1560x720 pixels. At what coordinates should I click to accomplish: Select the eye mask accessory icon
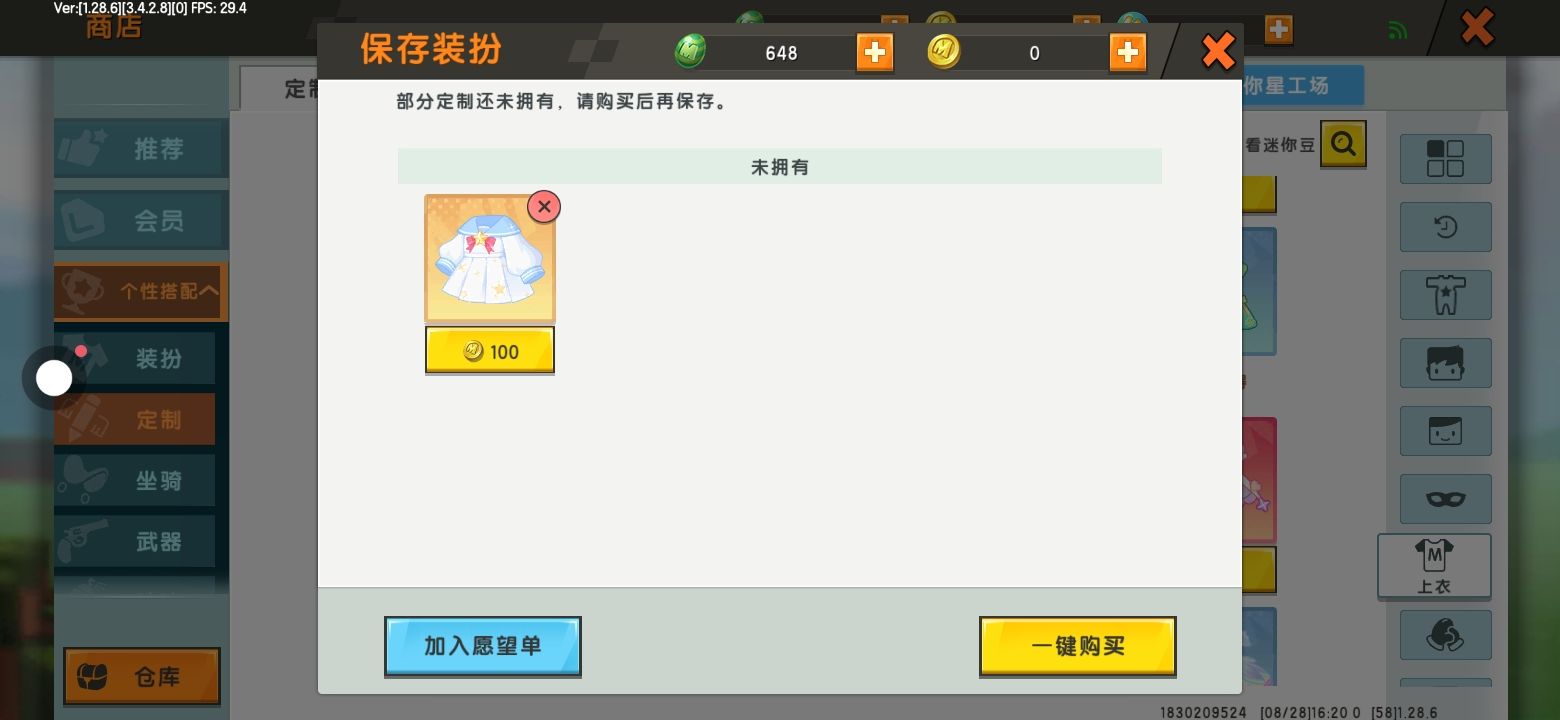(1445, 499)
